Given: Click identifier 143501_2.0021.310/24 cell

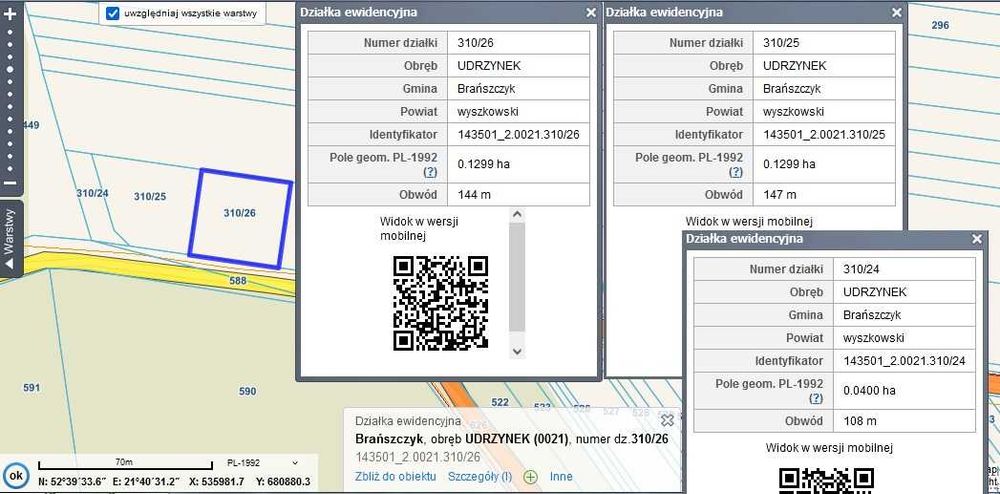Looking at the screenshot, I should 904,361.
